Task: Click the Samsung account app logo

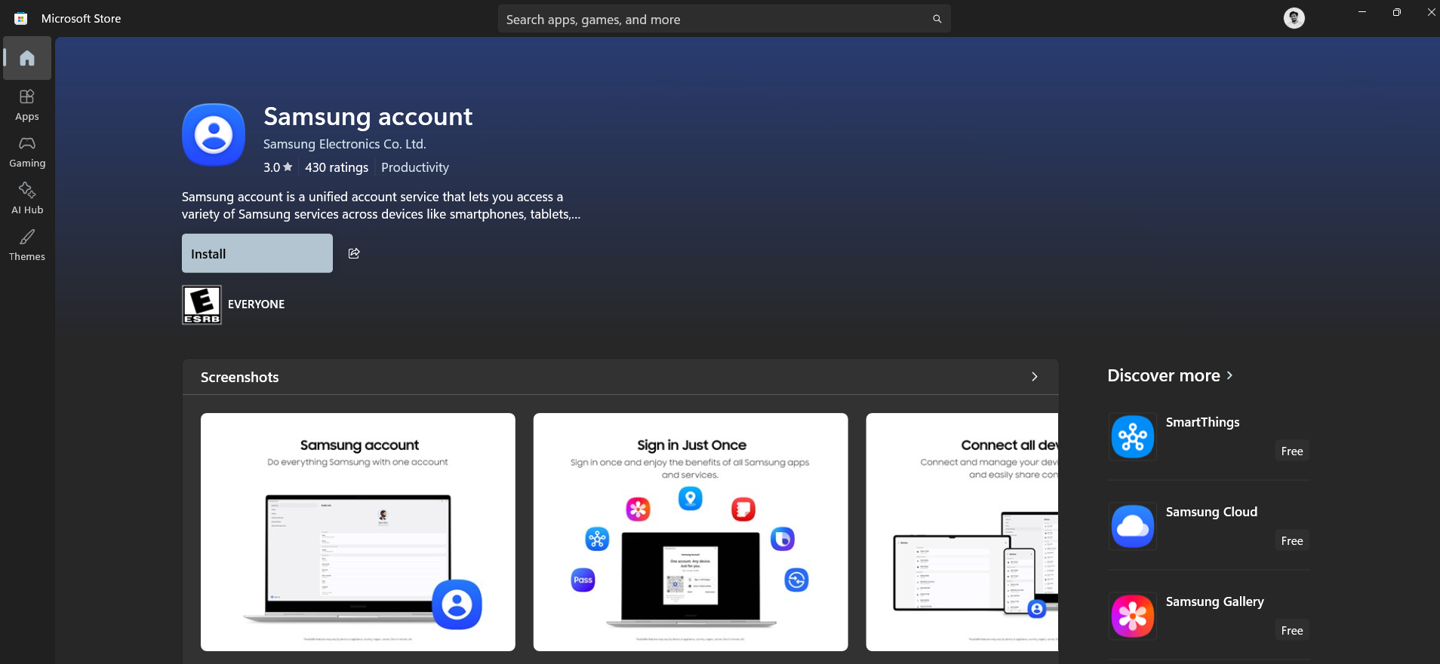Action: pyautogui.click(x=212, y=134)
